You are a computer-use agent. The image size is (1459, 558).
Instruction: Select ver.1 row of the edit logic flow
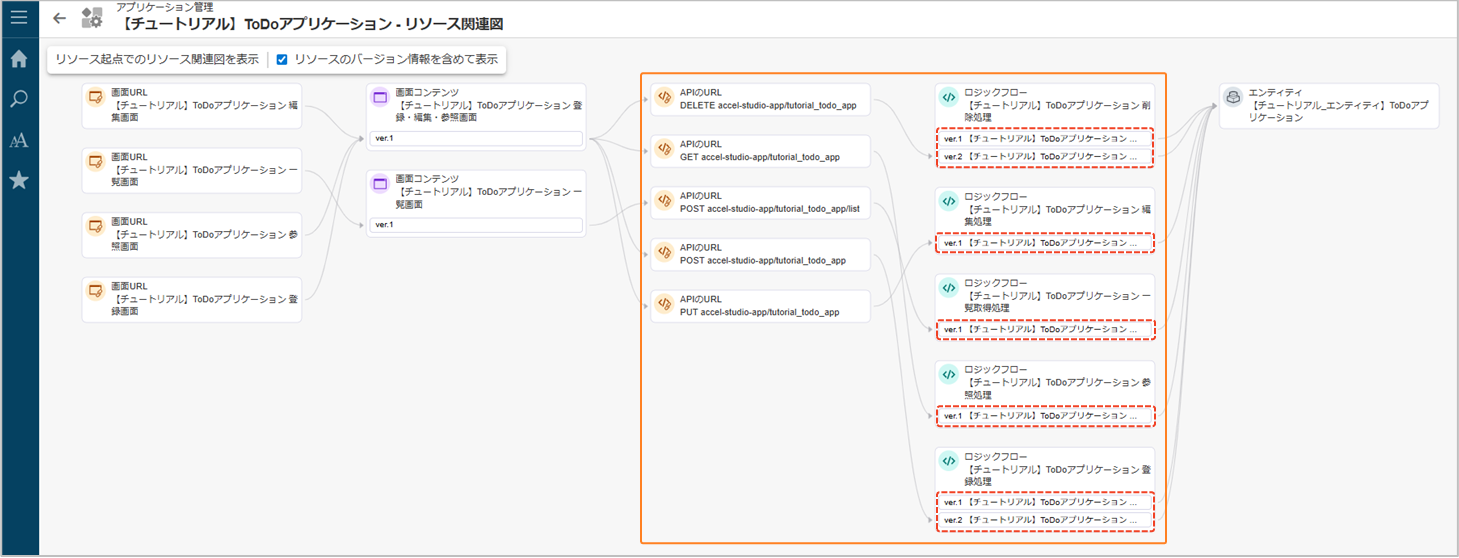point(1044,243)
